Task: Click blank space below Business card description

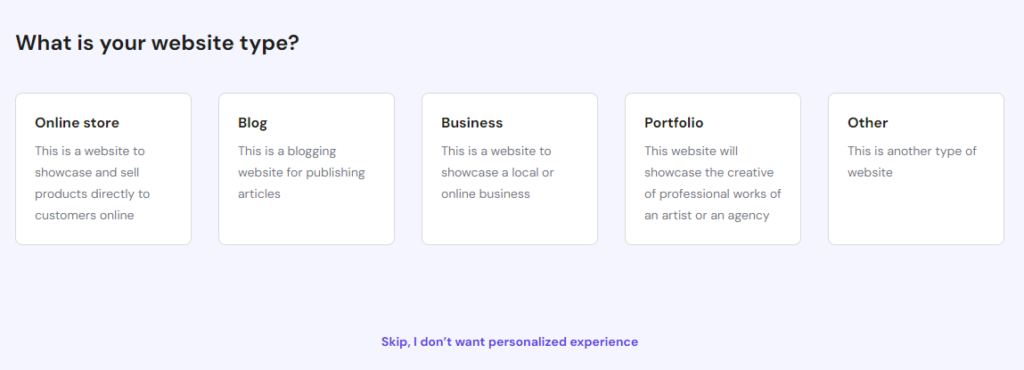Action: coord(509,222)
